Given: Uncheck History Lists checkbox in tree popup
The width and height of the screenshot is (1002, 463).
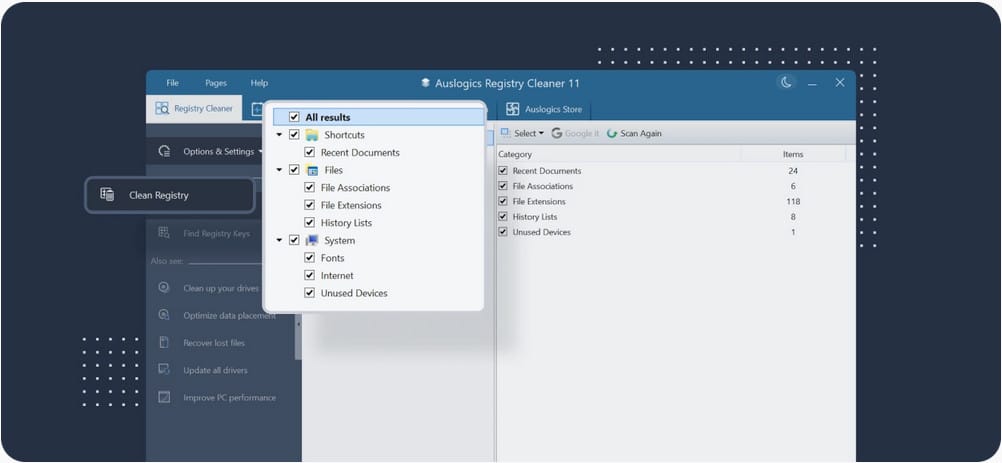Looking at the screenshot, I should [309, 223].
